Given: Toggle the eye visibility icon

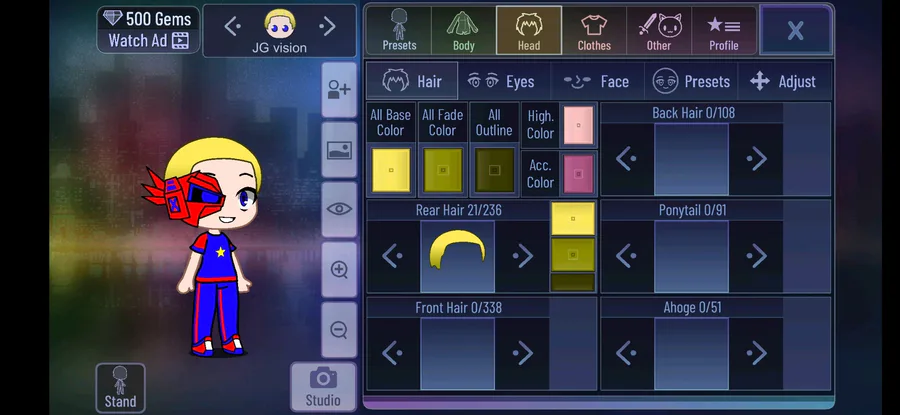Looking at the screenshot, I should click(339, 210).
